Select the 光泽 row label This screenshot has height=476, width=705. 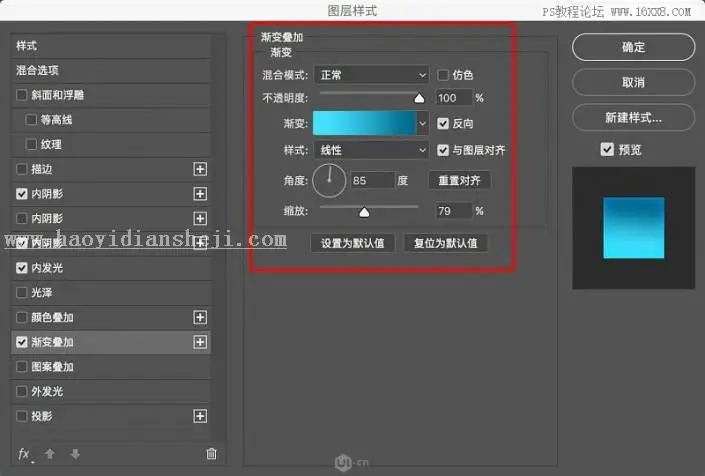pyautogui.click(x=42, y=293)
